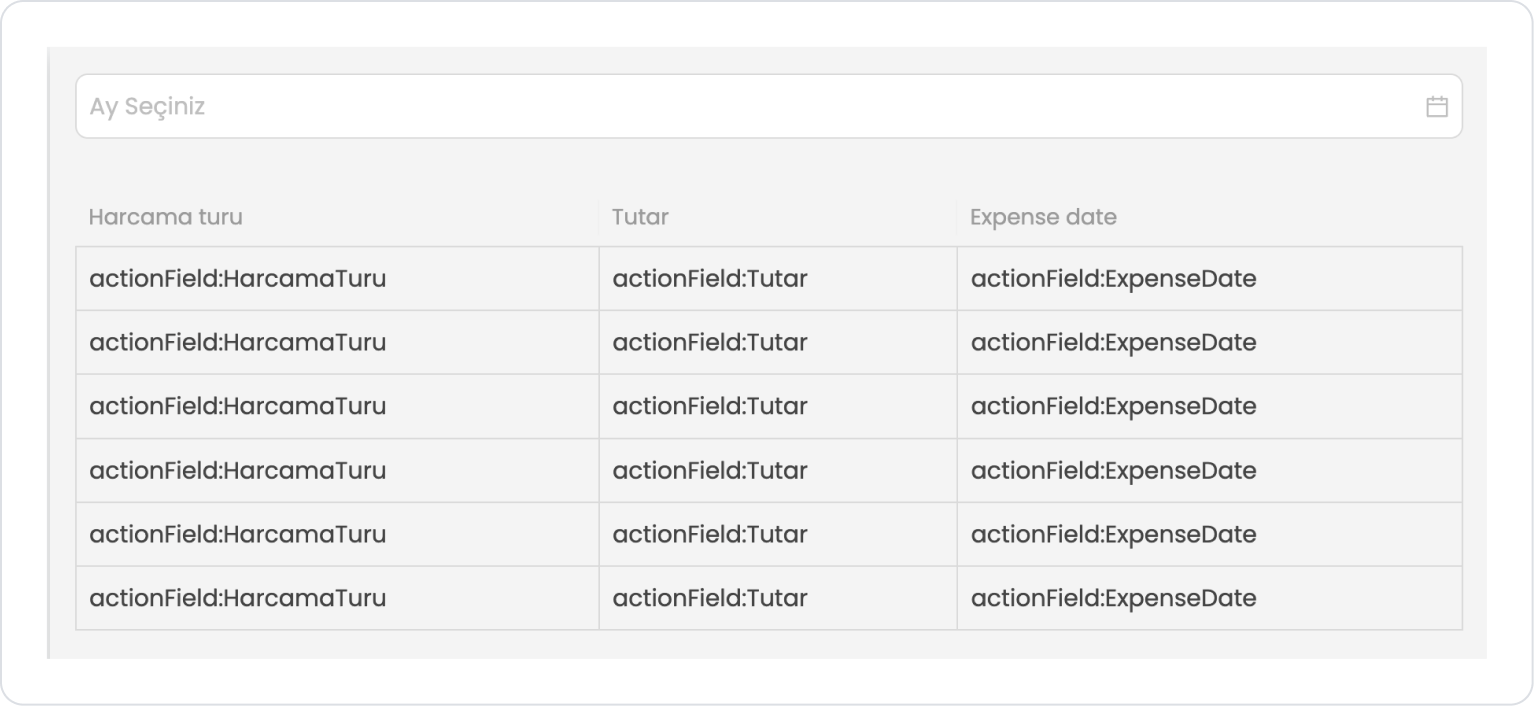Click the fourth row's ExpenseDate cell
Viewport: 1534px width, 706px height.
[x=1113, y=471]
